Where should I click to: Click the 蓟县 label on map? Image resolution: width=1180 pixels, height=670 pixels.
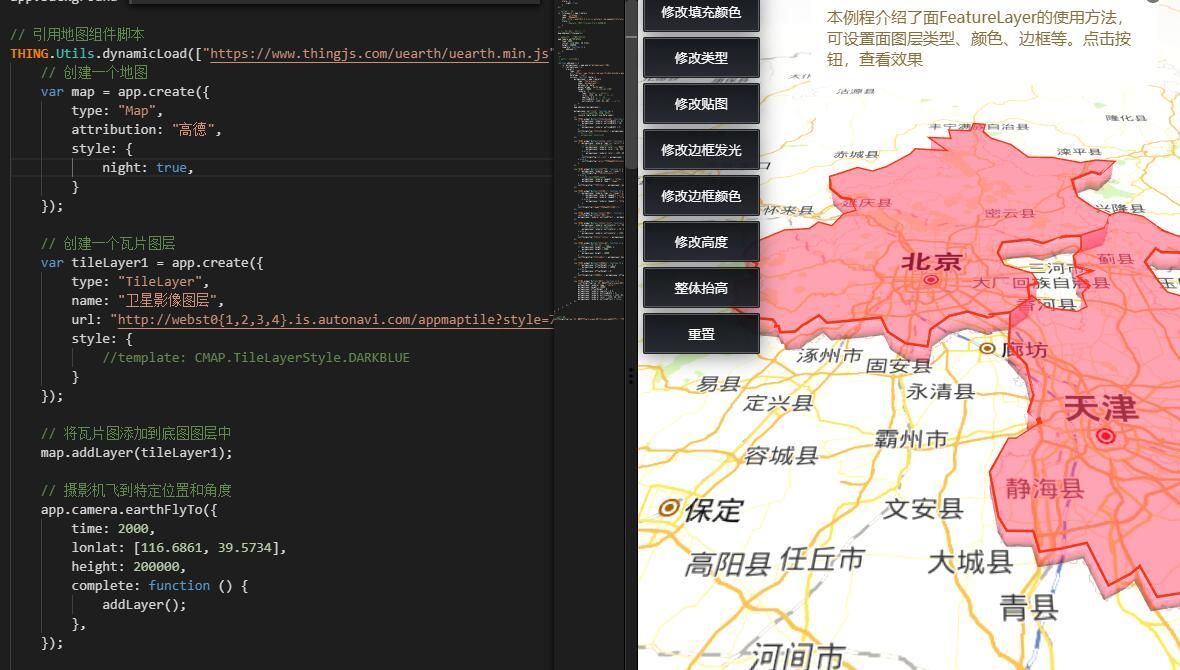coord(1115,258)
